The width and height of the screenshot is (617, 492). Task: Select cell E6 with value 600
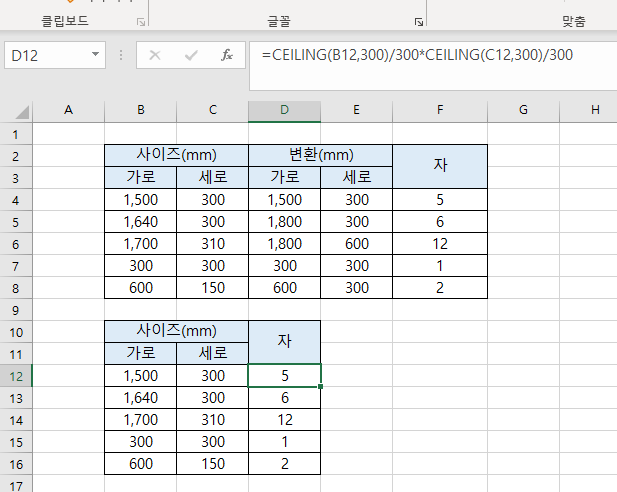pyautogui.click(x=357, y=244)
